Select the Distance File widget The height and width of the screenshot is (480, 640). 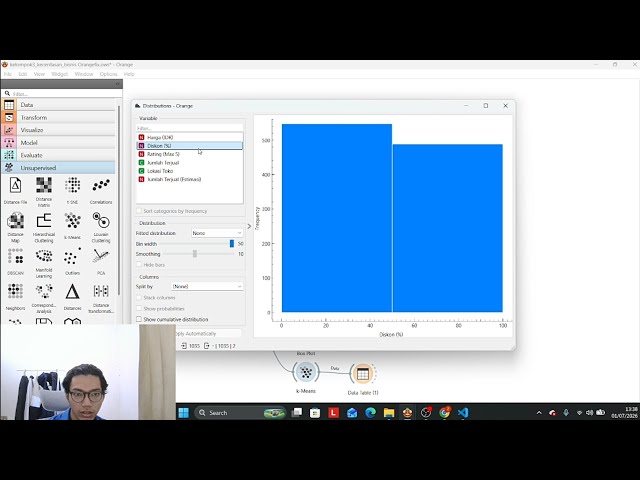(x=16, y=191)
